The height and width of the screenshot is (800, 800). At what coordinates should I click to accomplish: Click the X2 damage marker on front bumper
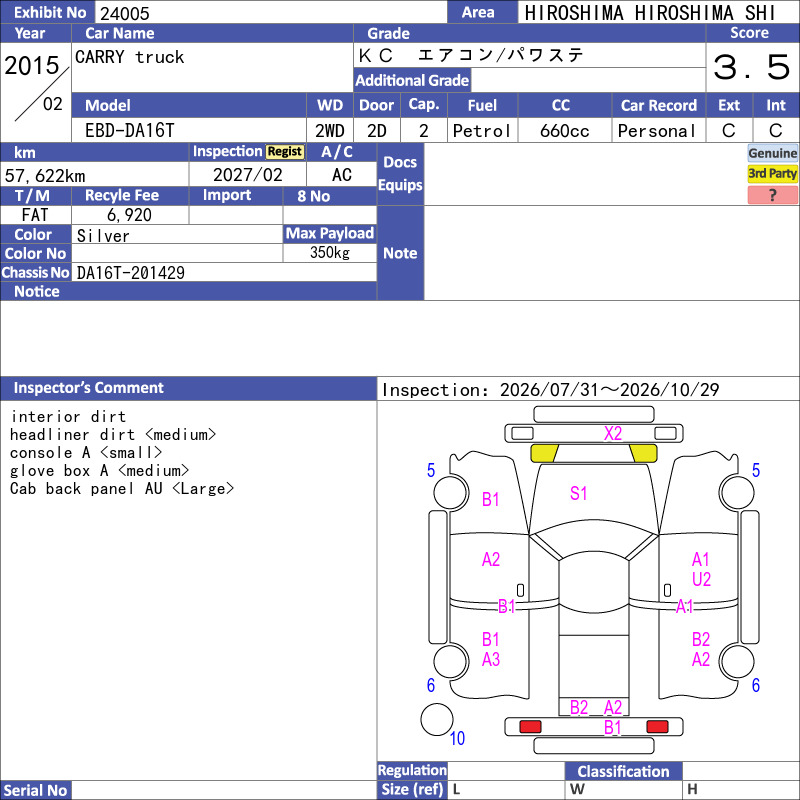(613, 434)
